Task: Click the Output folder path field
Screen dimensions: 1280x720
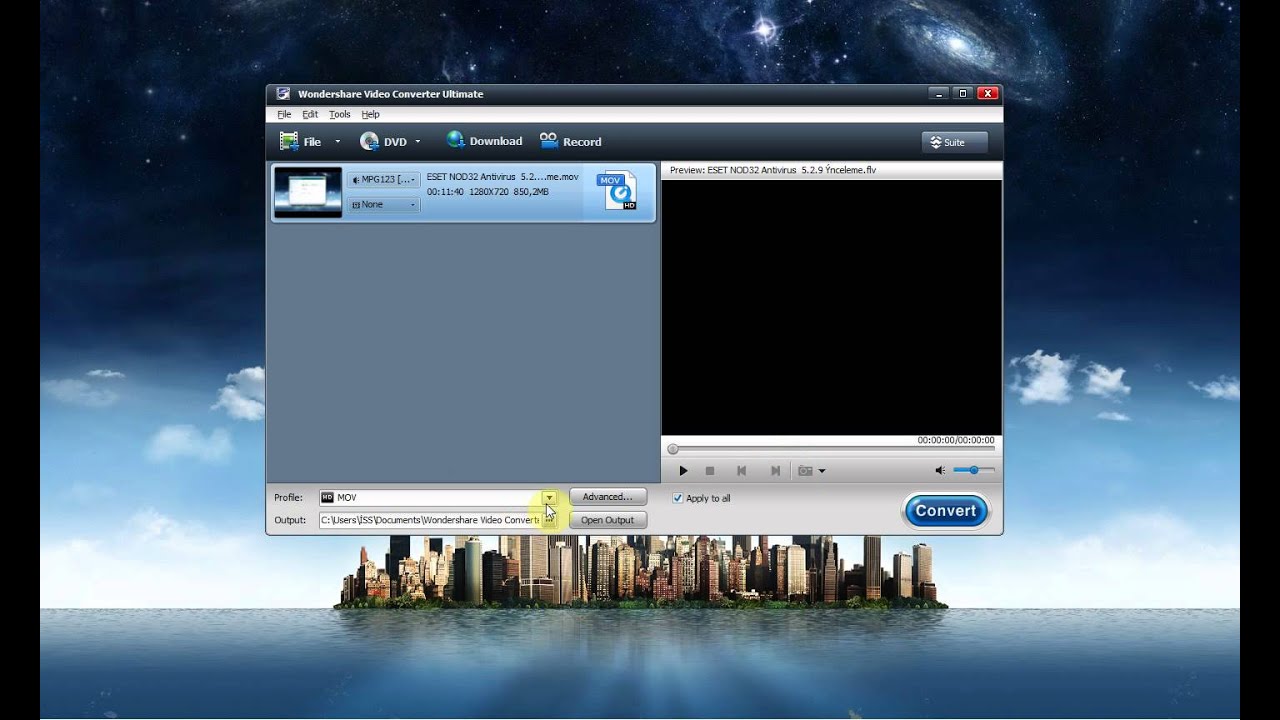Action: (x=430, y=520)
